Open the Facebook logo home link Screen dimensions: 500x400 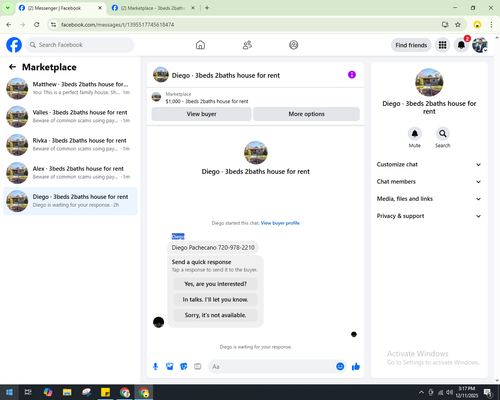pyautogui.click(x=14, y=45)
